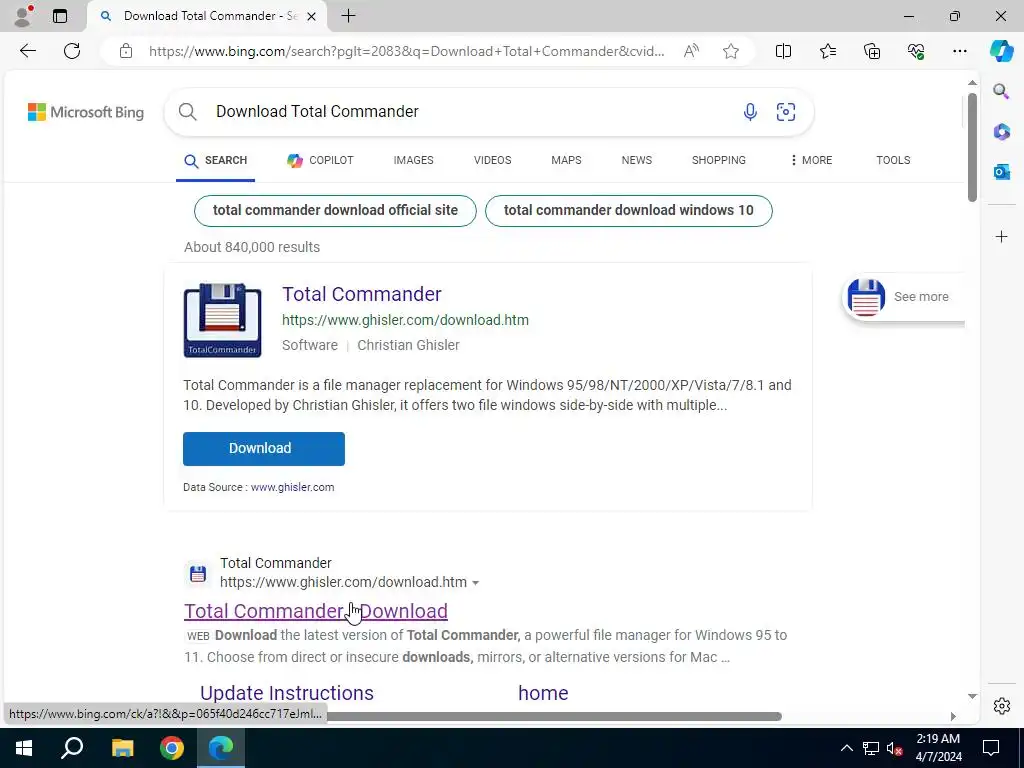Open the Collections icon
The width and height of the screenshot is (1024, 768).
(872, 51)
